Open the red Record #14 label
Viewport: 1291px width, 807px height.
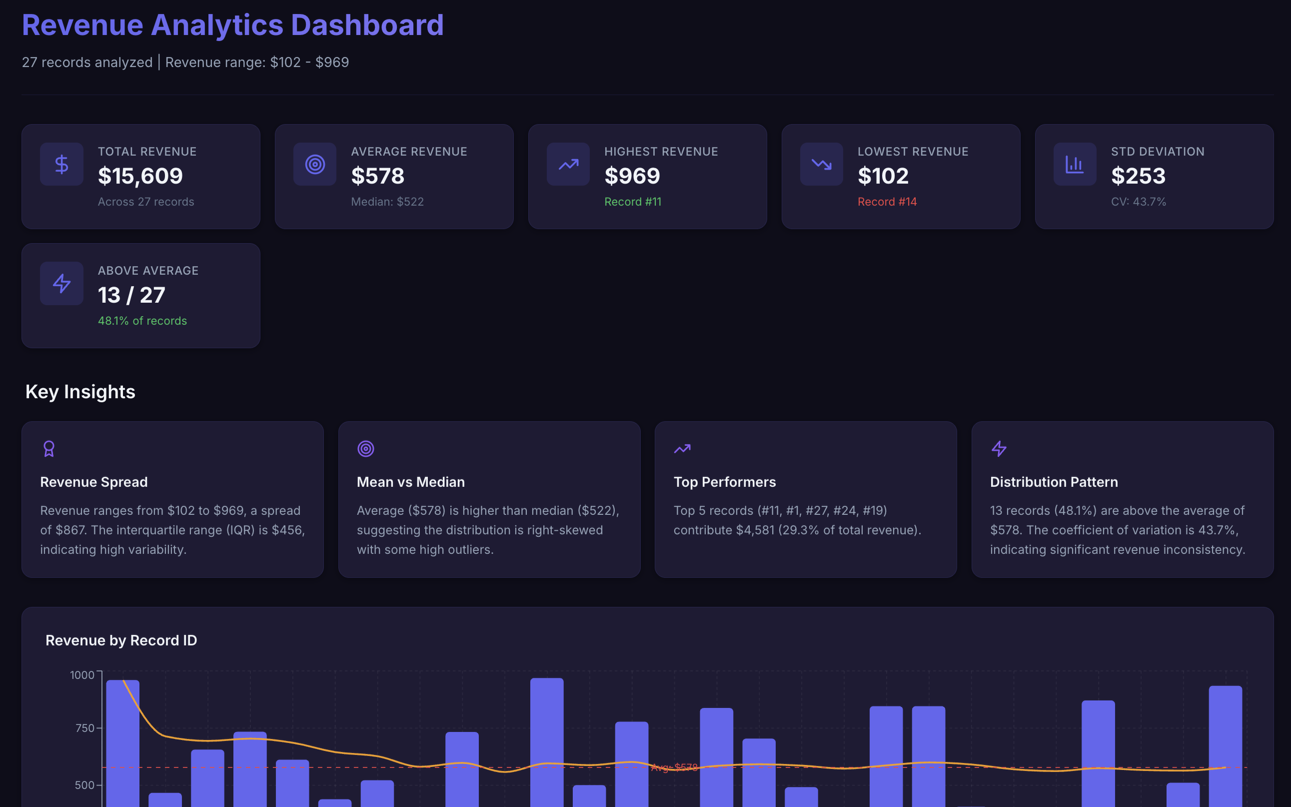pyautogui.click(x=886, y=202)
